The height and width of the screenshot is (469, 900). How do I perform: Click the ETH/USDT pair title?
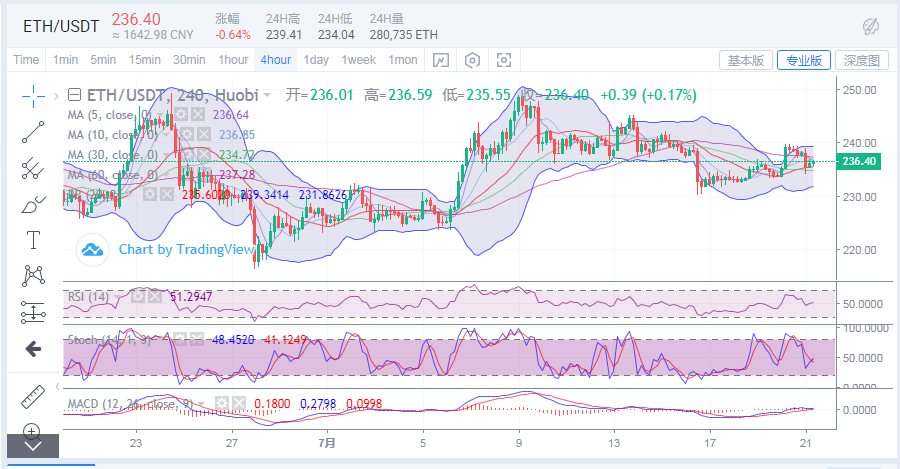61,26
